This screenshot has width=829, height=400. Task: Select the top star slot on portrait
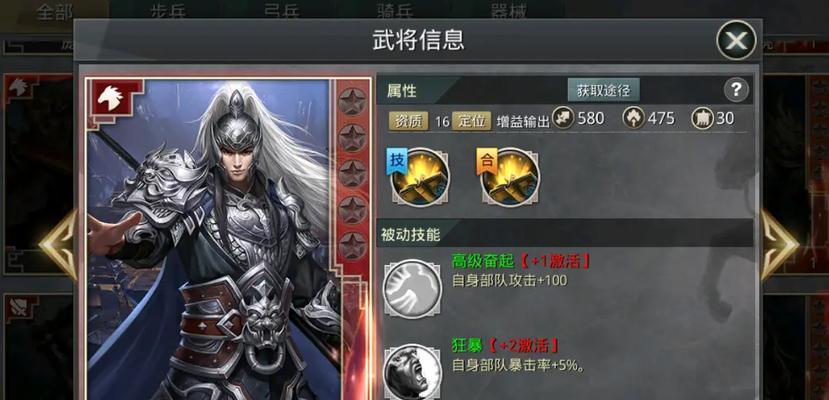[353, 102]
